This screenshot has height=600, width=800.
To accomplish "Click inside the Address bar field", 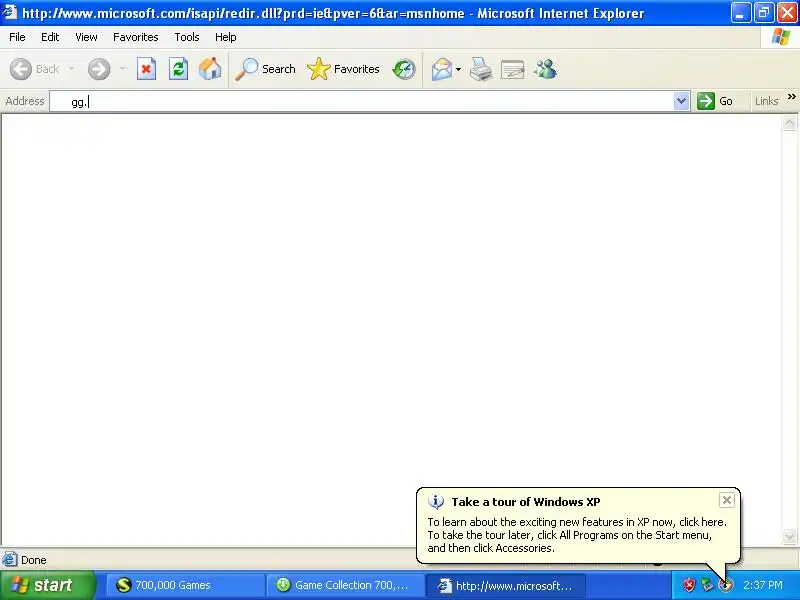I will 361,101.
